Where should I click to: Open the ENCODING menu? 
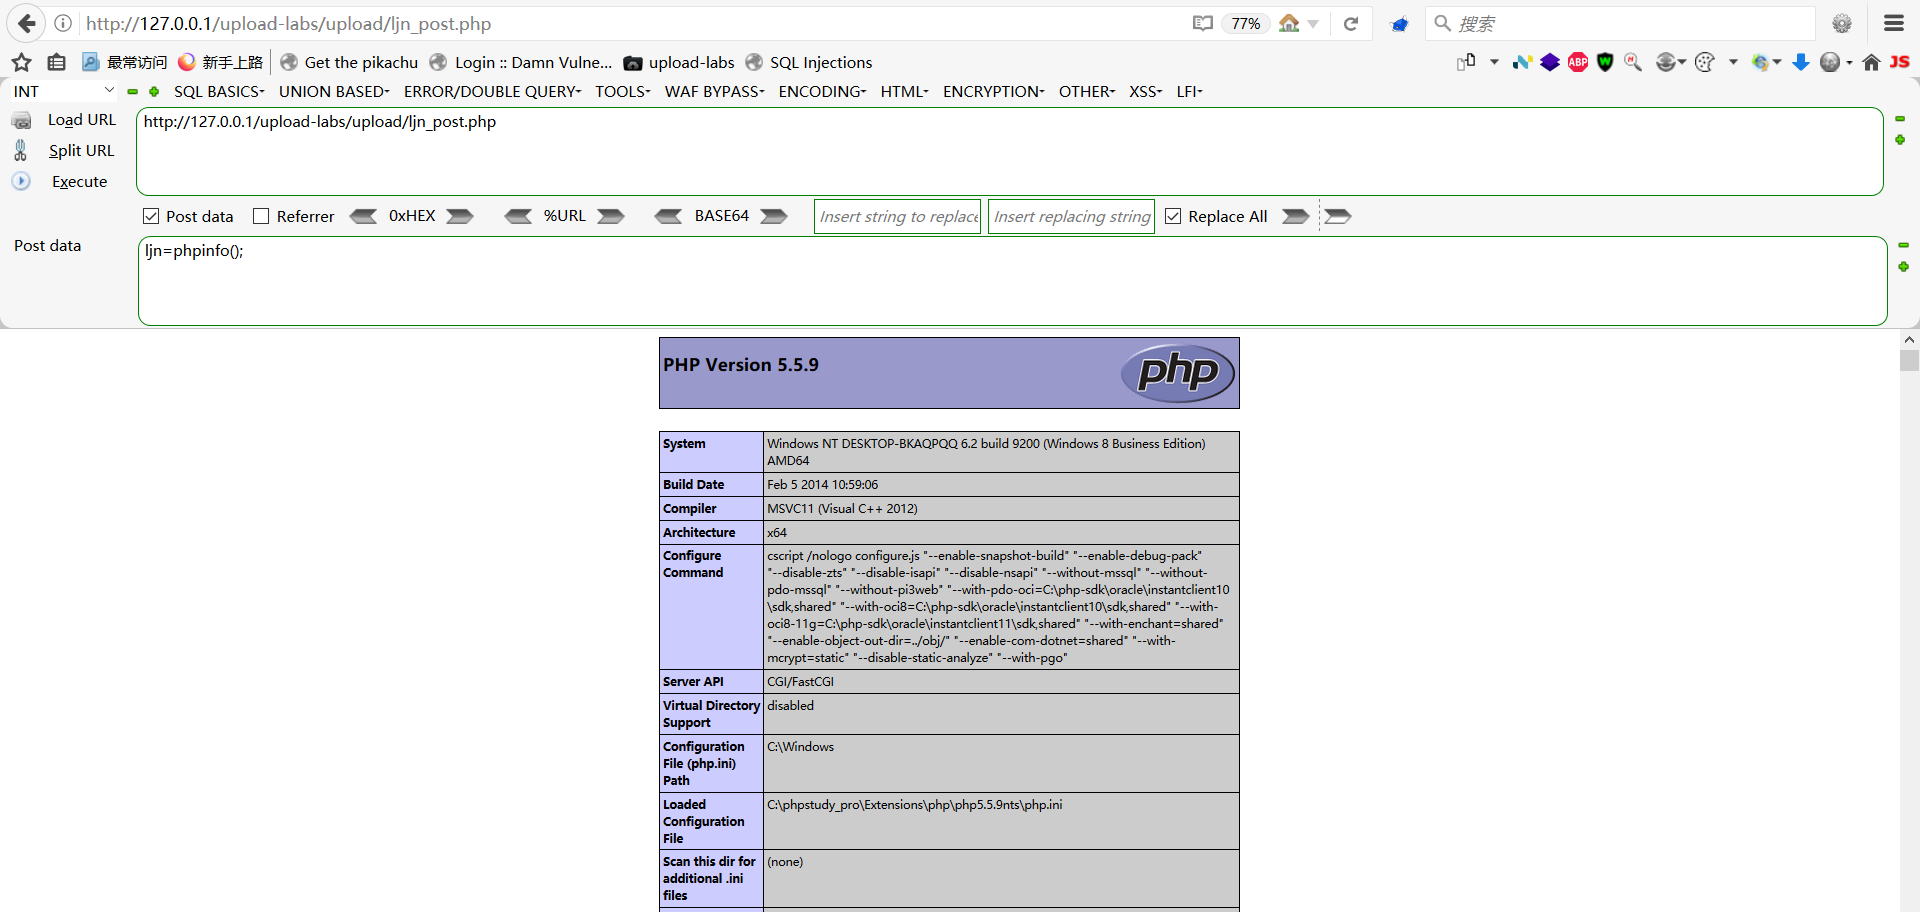[x=822, y=91]
